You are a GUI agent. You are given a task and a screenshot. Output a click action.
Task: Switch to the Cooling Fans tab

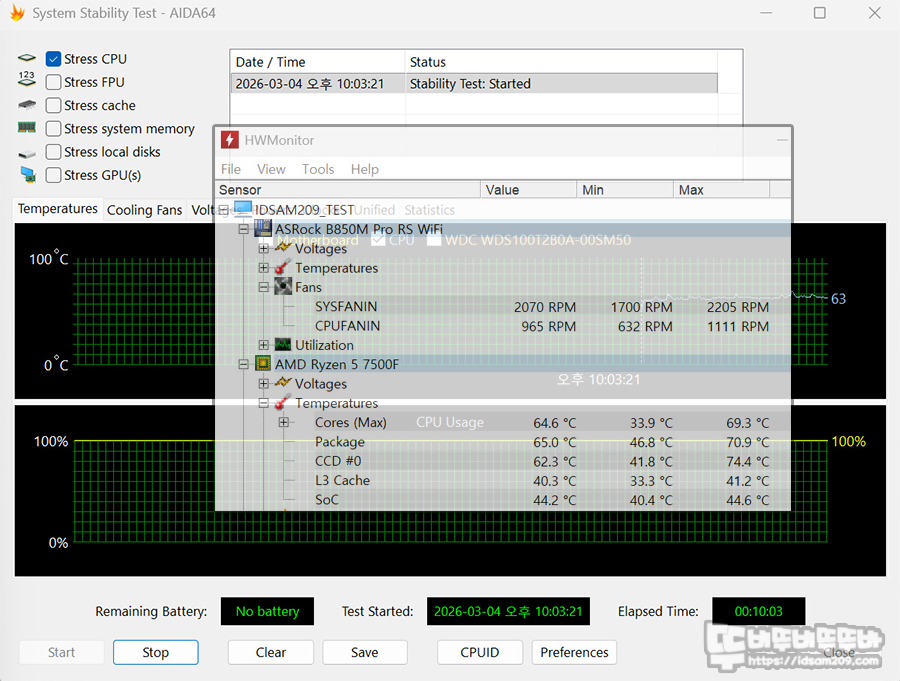145,210
